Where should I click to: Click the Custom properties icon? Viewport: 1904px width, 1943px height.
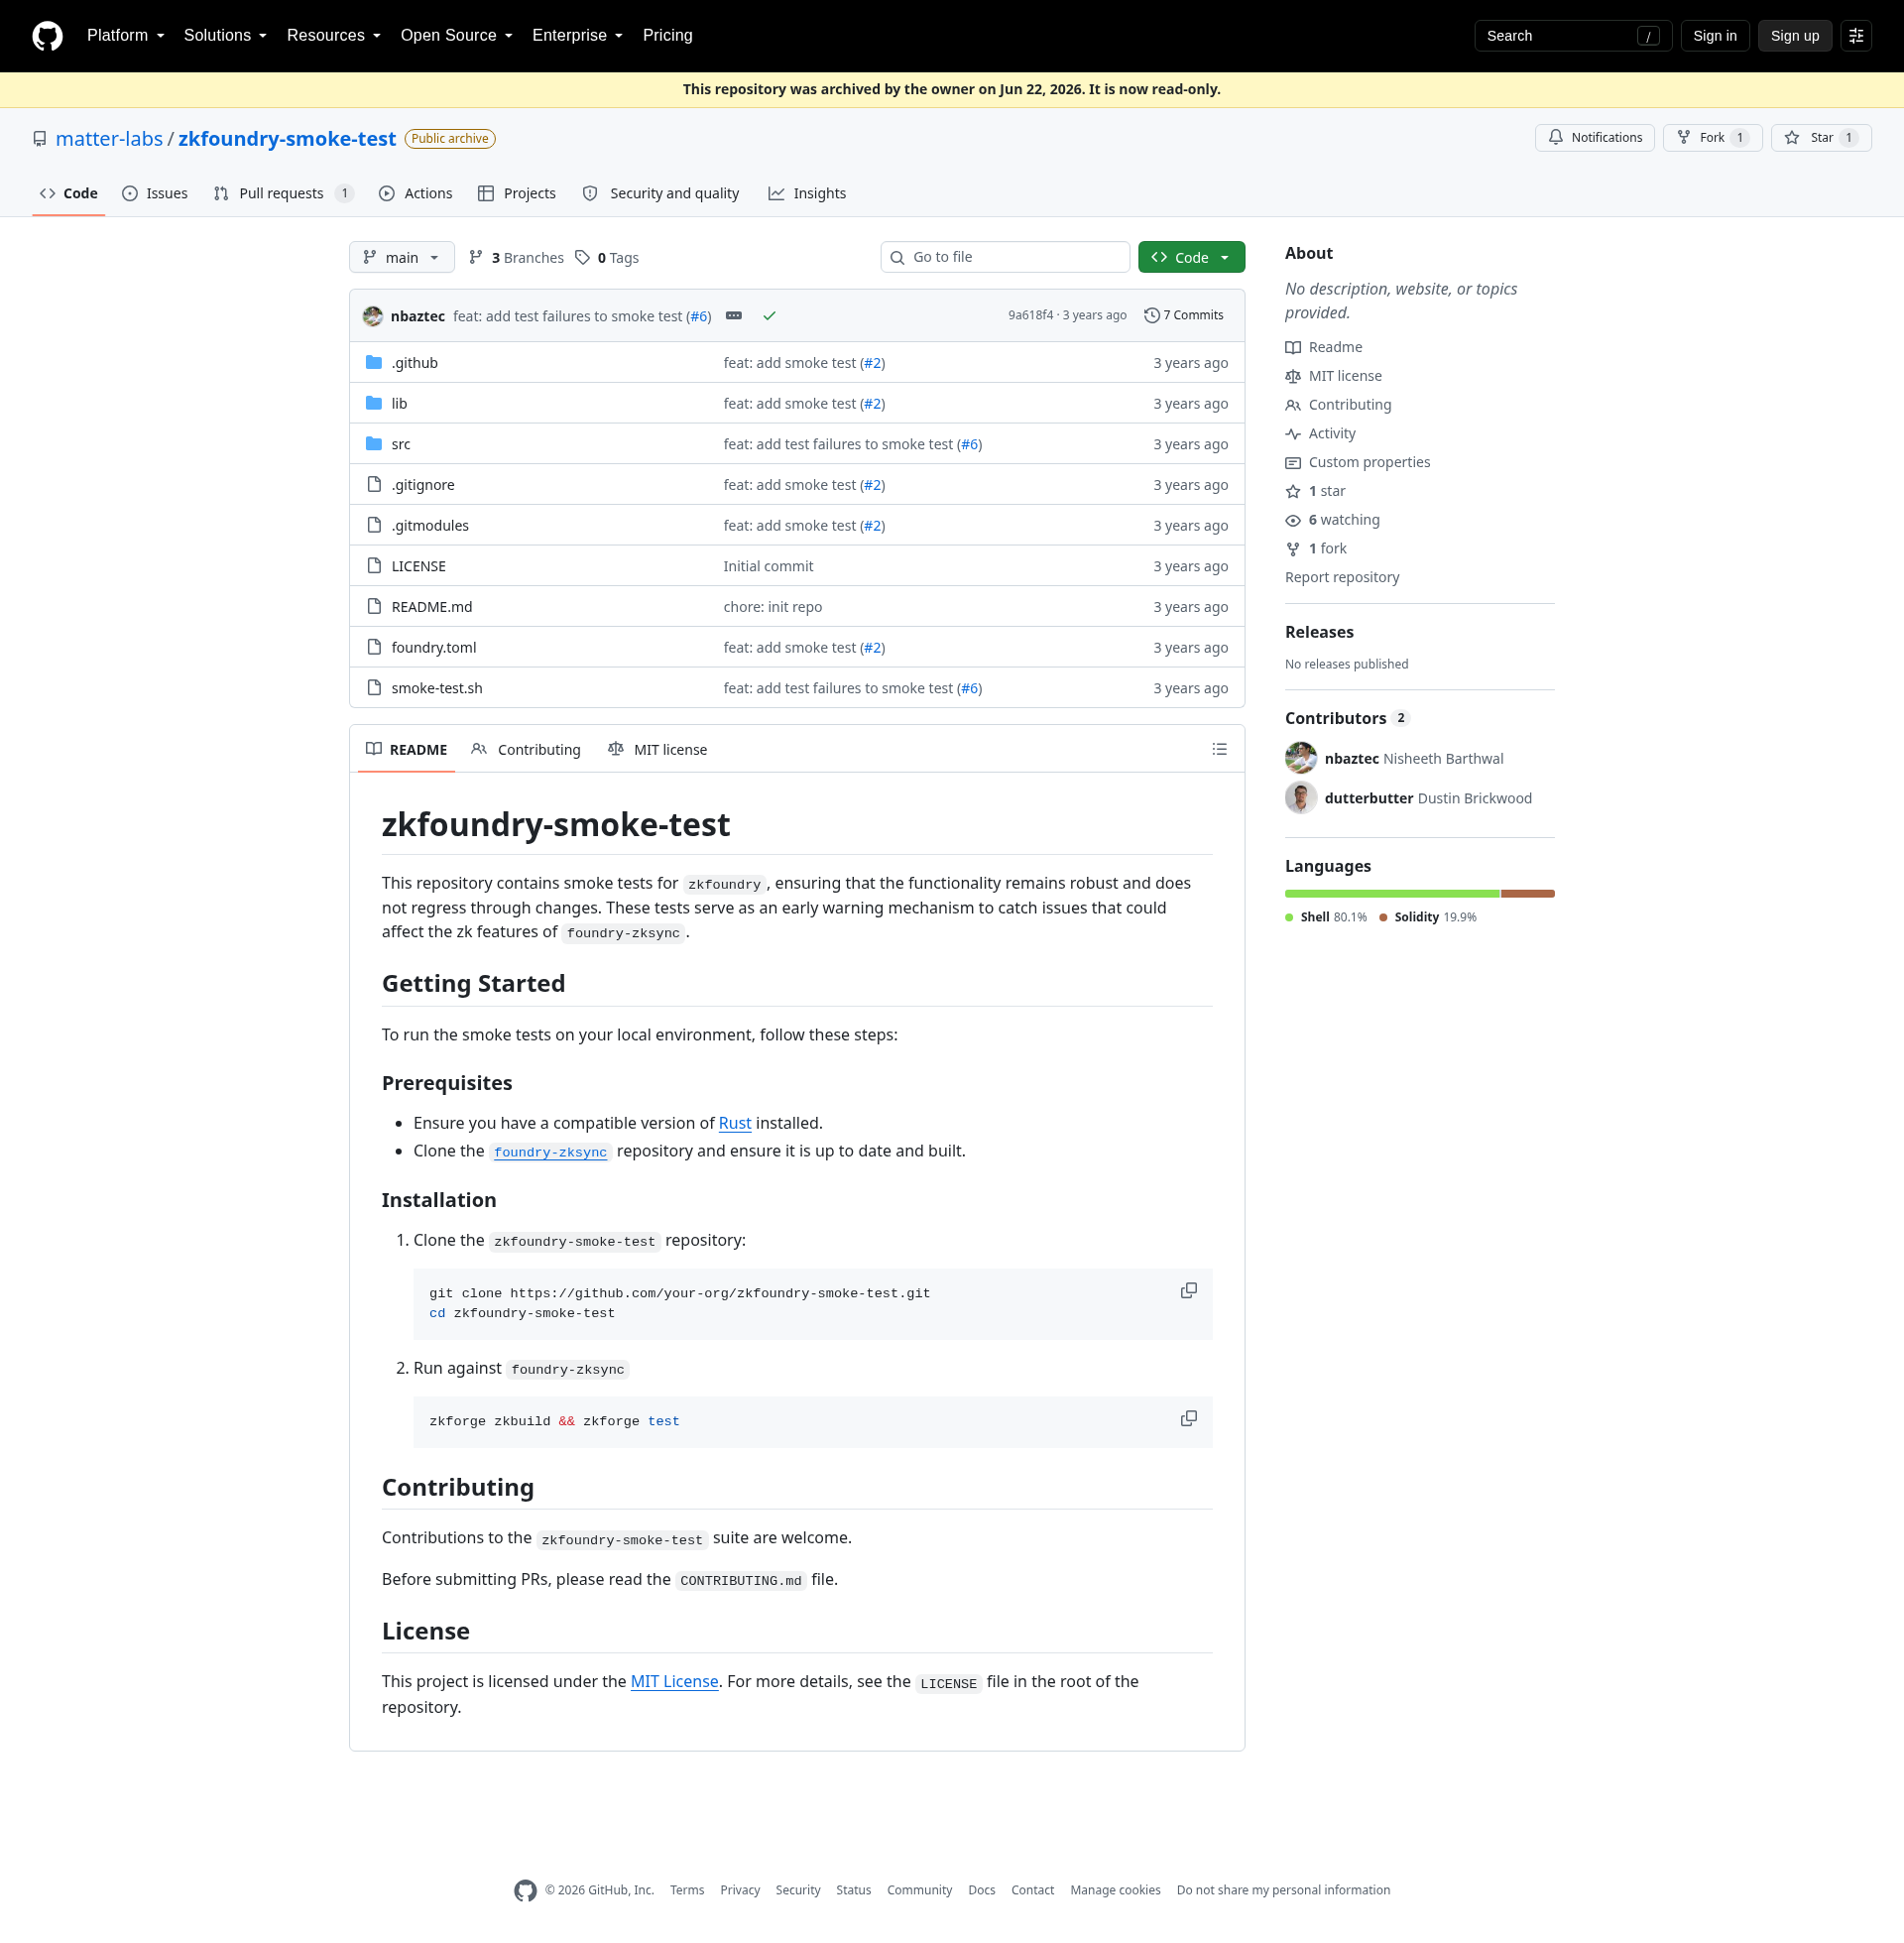click(1293, 463)
